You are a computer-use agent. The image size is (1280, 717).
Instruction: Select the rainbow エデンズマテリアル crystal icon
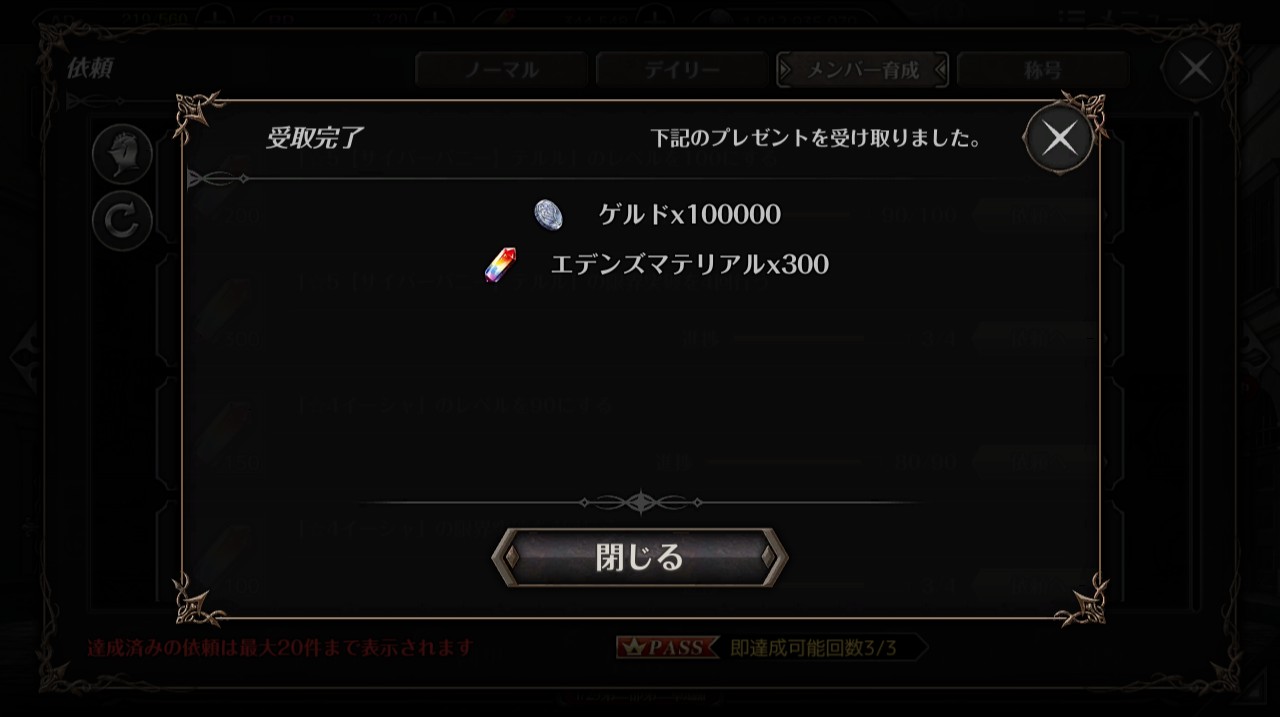coord(500,265)
